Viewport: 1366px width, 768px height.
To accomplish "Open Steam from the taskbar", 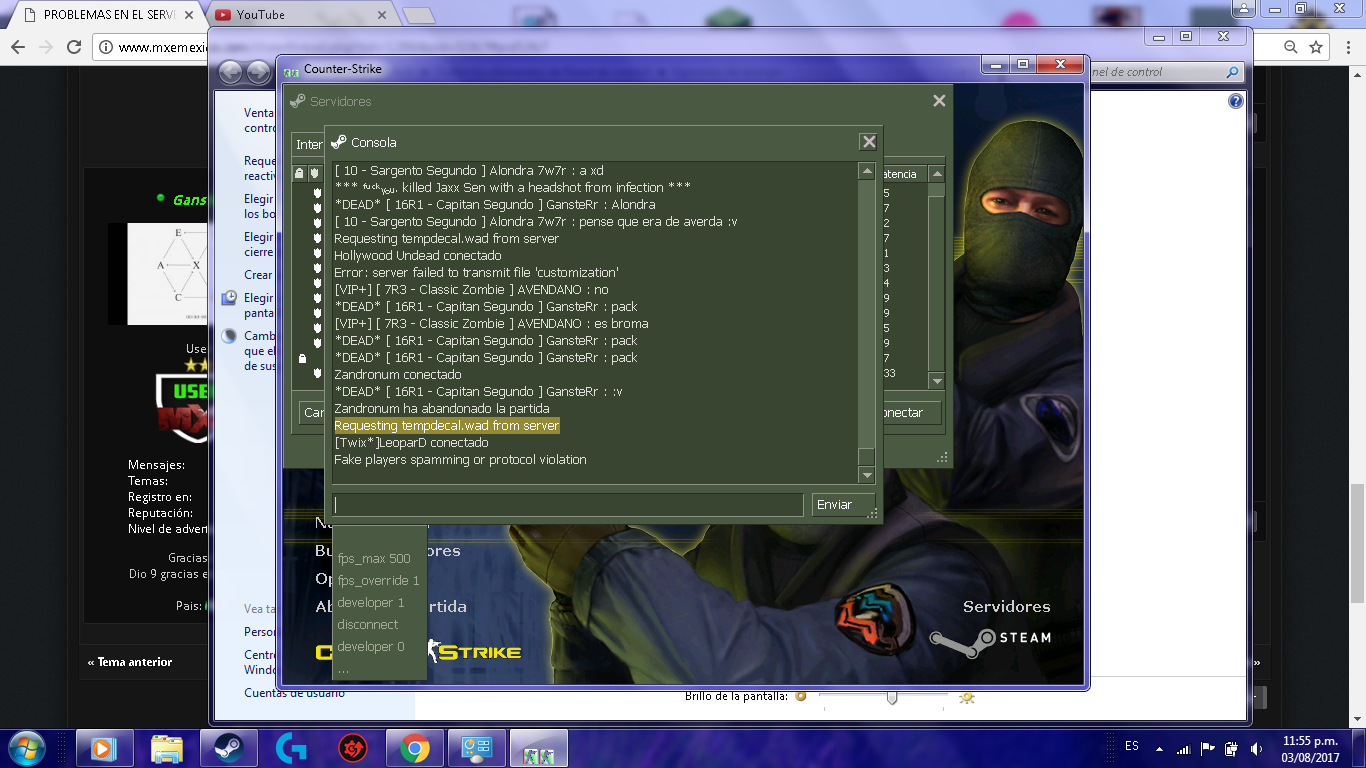I will 229,748.
